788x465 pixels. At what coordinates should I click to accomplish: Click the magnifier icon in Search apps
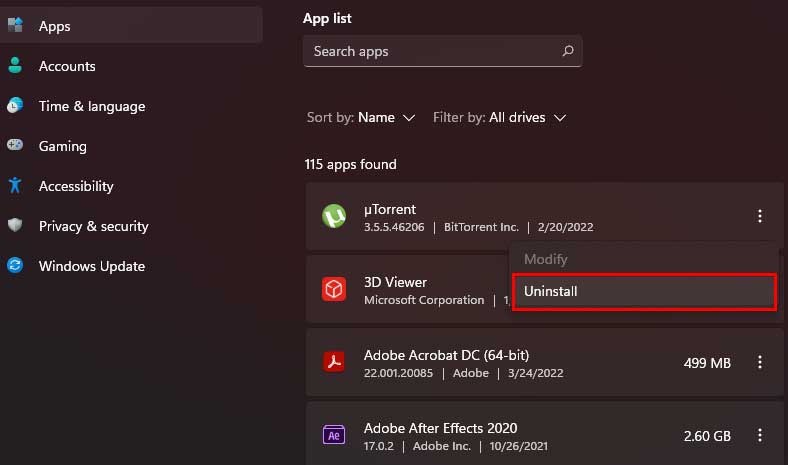(x=568, y=51)
